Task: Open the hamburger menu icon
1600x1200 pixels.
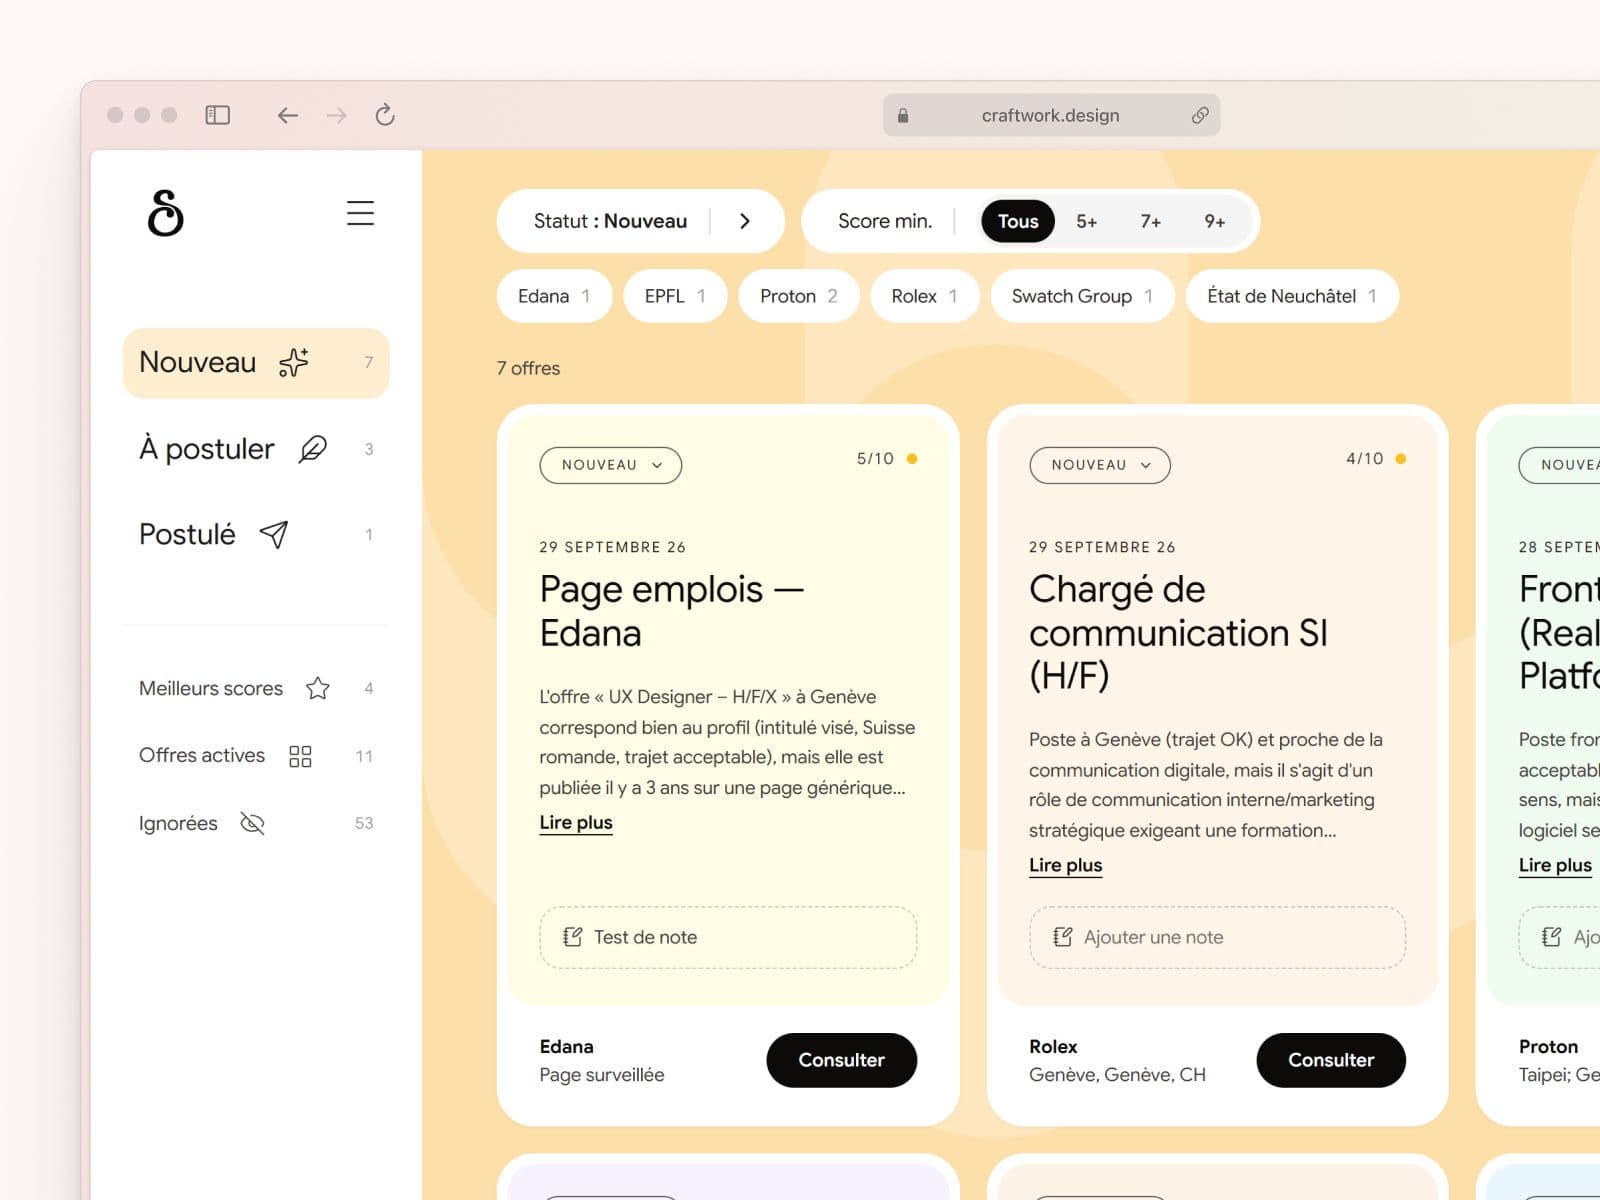Action: [360, 213]
